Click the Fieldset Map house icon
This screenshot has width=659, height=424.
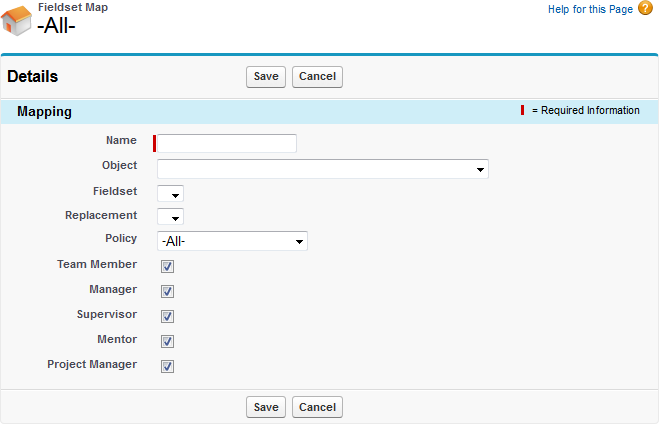(17, 20)
